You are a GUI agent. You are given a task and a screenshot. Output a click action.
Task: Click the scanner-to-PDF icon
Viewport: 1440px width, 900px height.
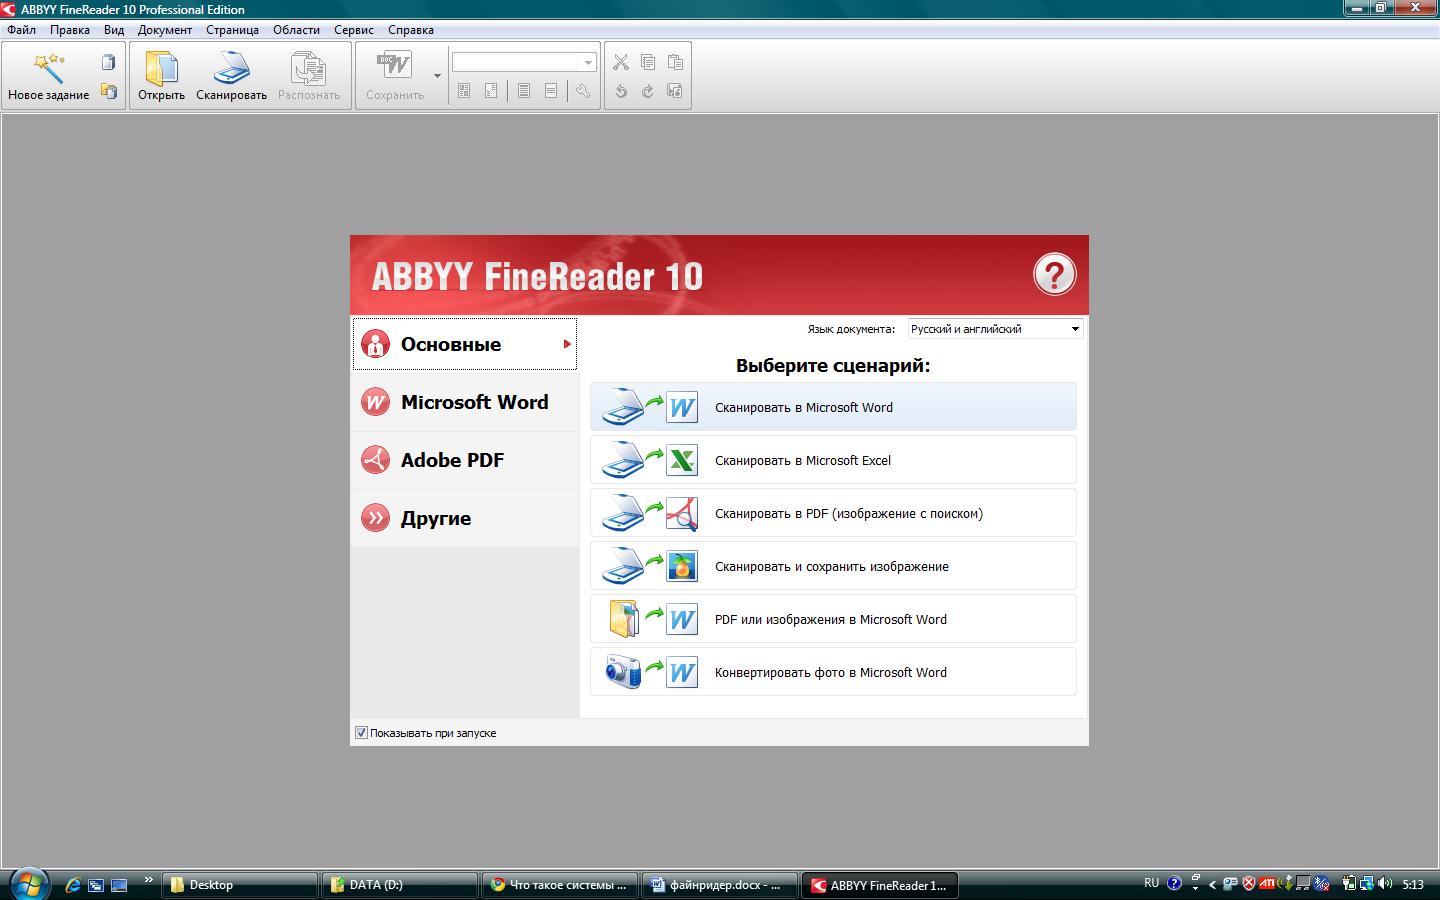coord(650,513)
